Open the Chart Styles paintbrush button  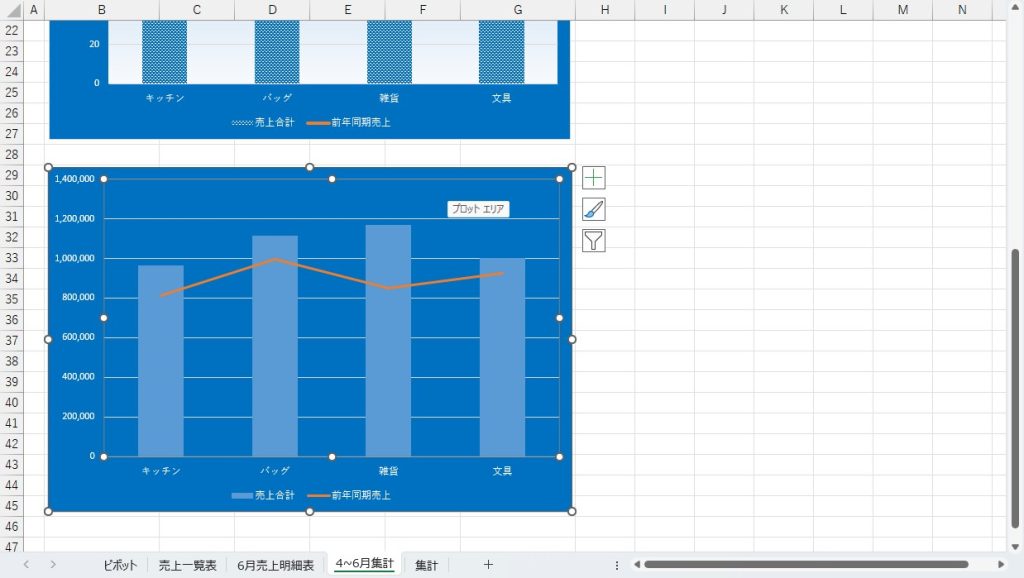coord(594,209)
